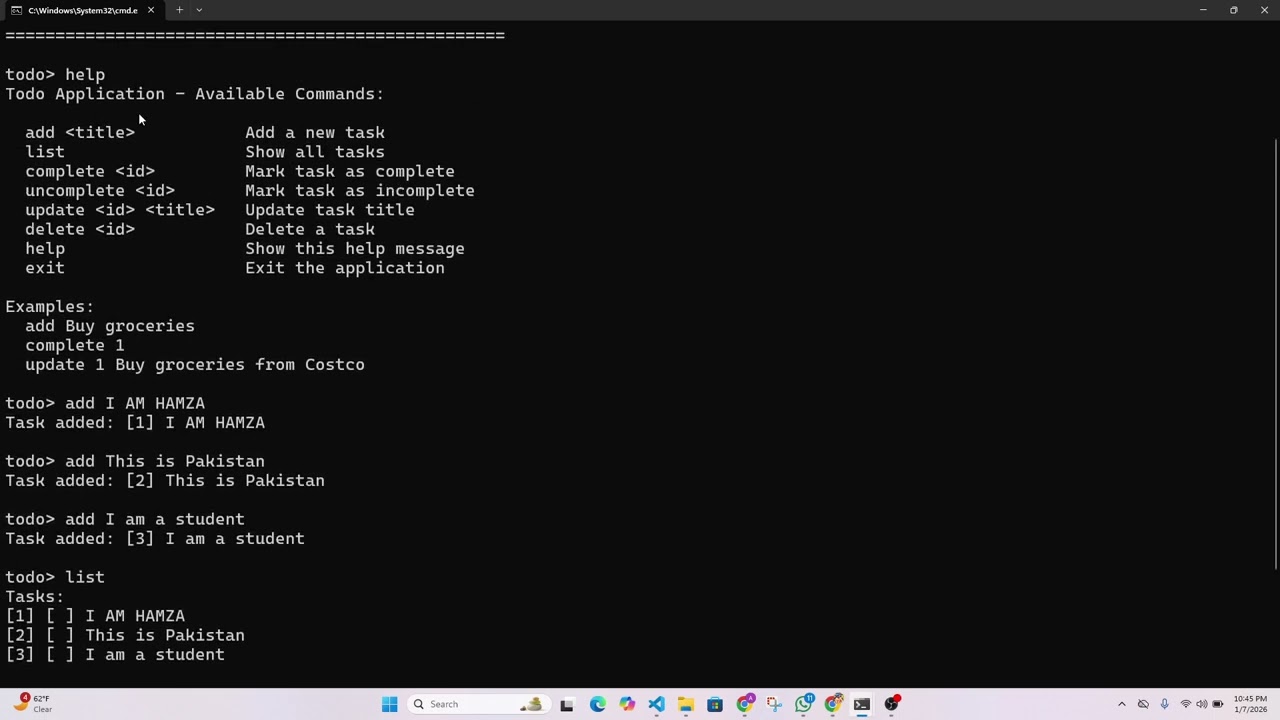This screenshot has height=720, width=1280.
Task: Open the Windows Start menu
Action: (389, 704)
